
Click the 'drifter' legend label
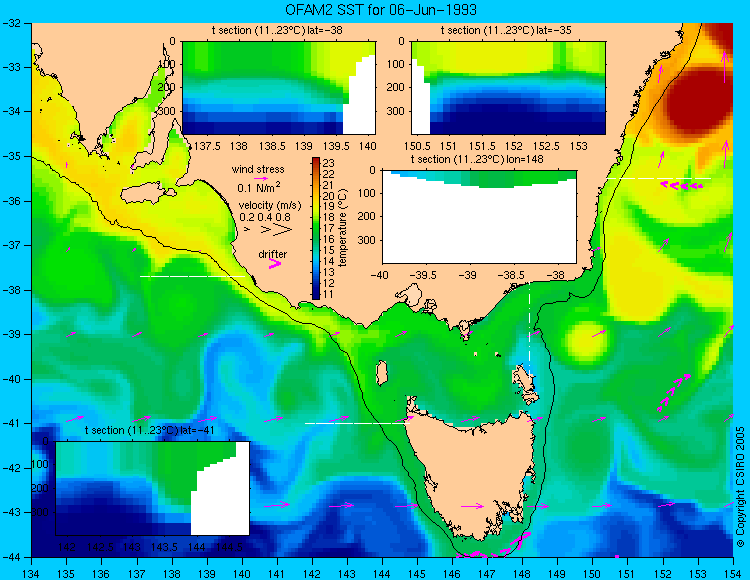click(x=273, y=254)
